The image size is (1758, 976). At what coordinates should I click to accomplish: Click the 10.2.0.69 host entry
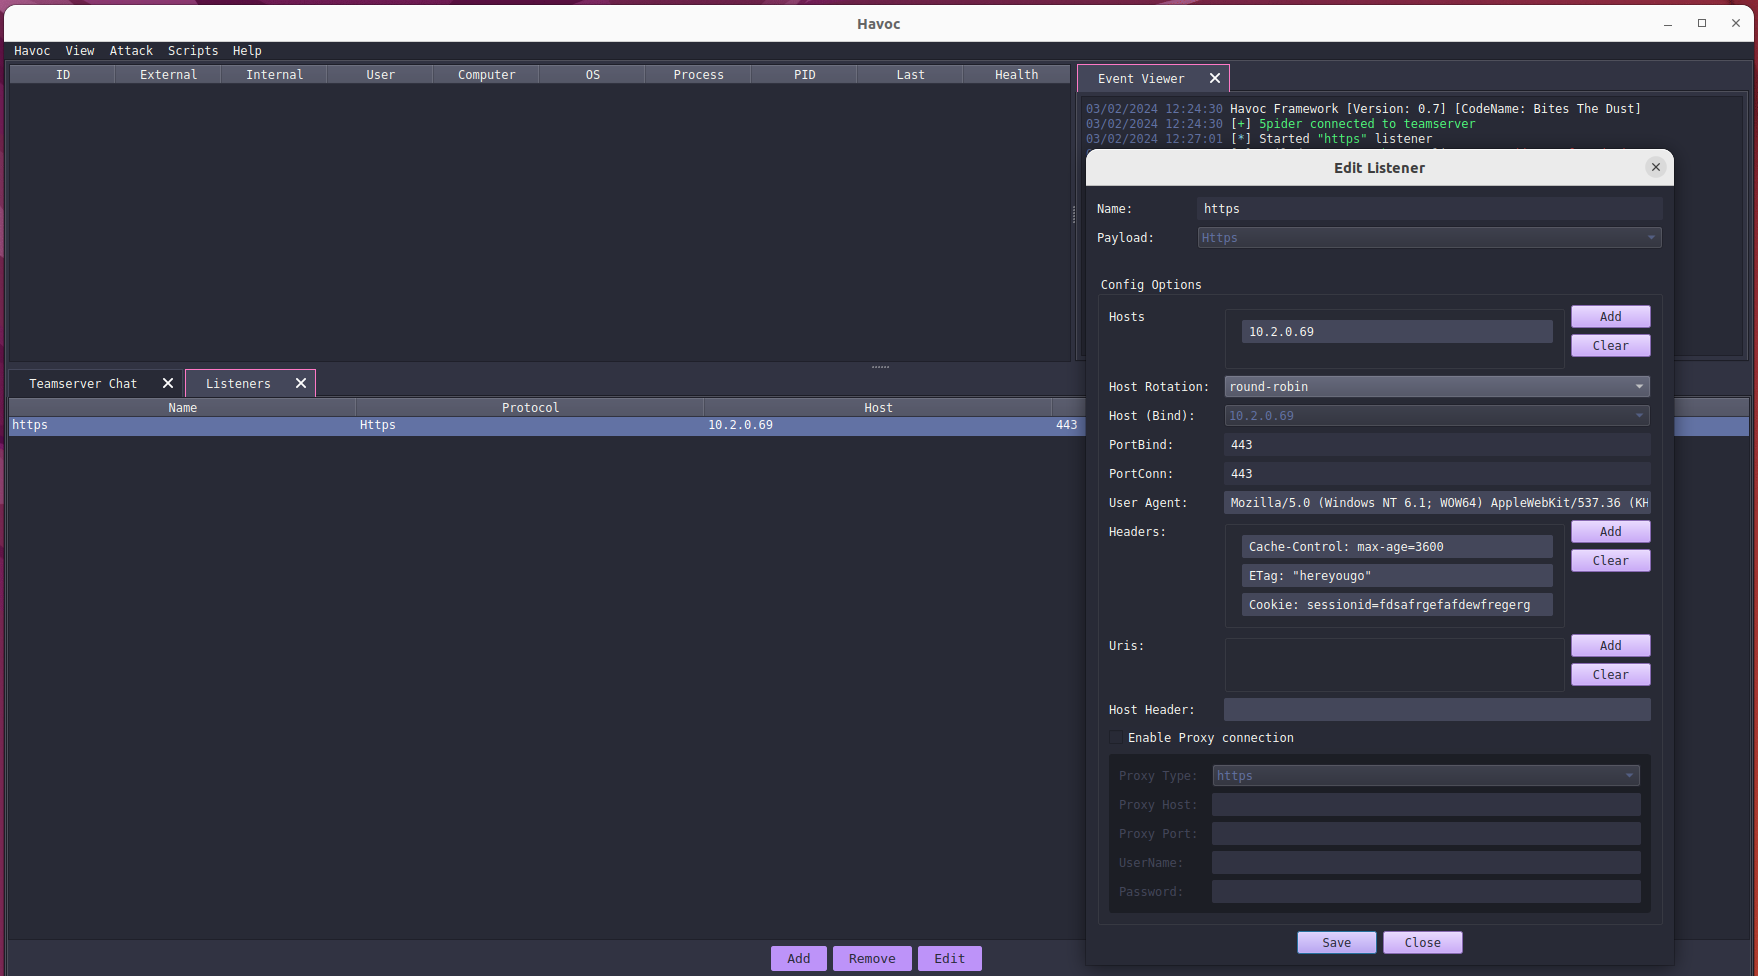pyautogui.click(x=1397, y=332)
